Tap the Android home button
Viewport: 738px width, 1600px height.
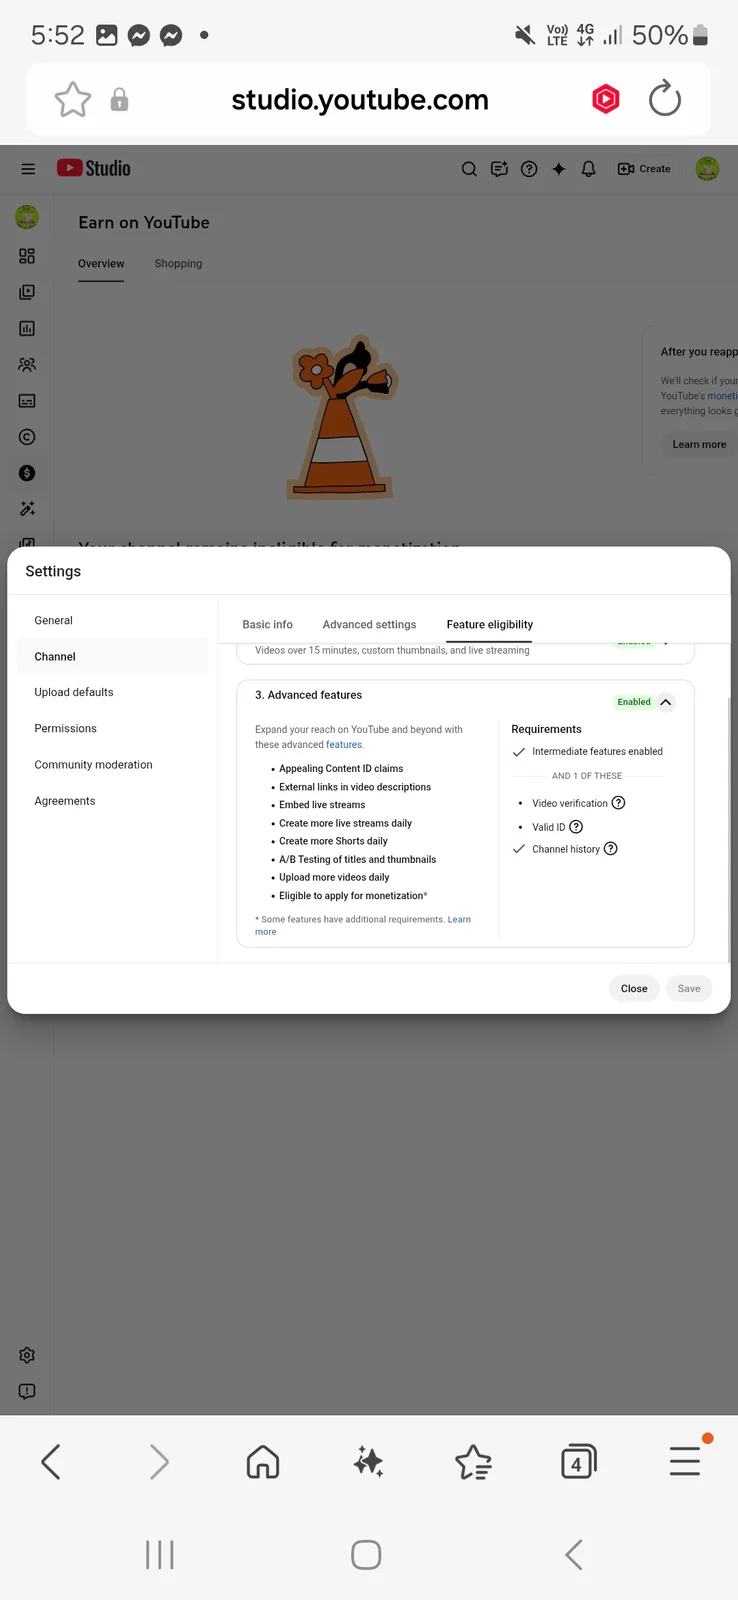pyautogui.click(x=366, y=1555)
